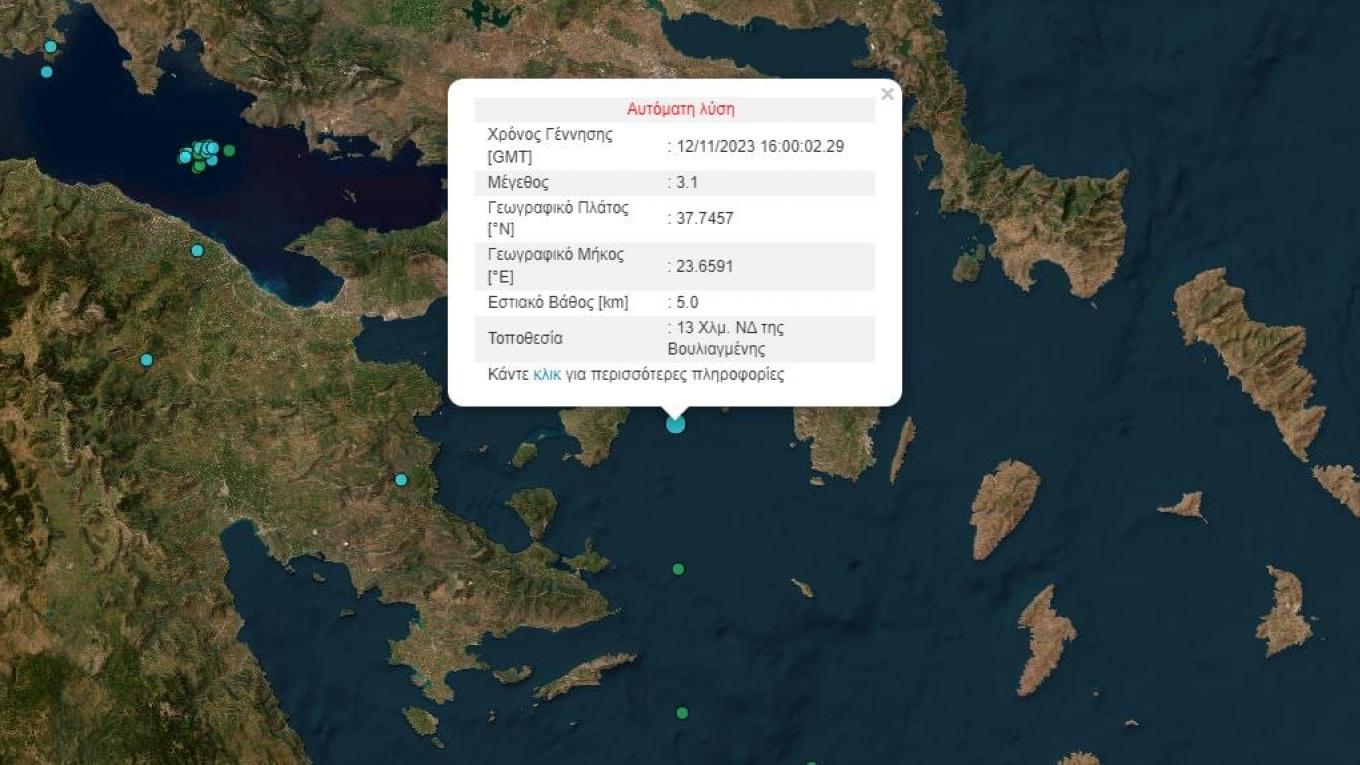
Task: Click cyan marker on land south of the gulf
Action: (x=197, y=250)
